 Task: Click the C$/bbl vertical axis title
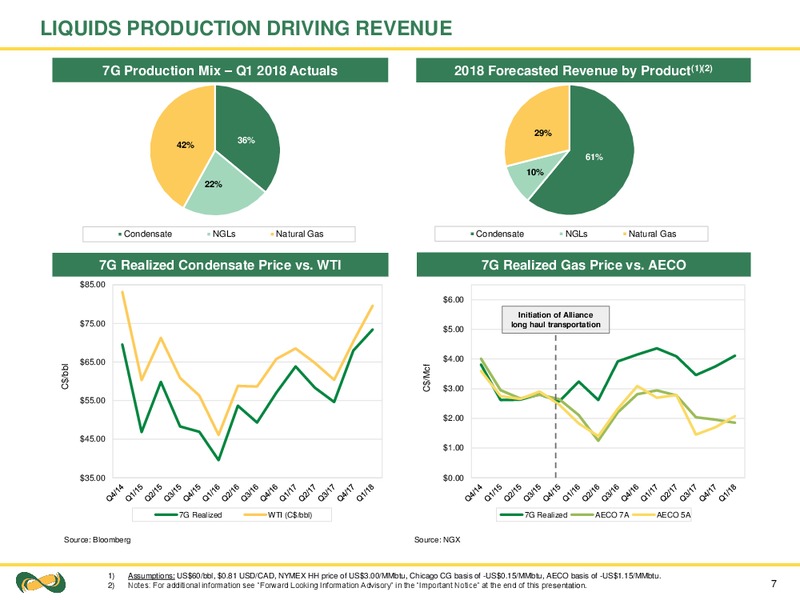(x=65, y=378)
